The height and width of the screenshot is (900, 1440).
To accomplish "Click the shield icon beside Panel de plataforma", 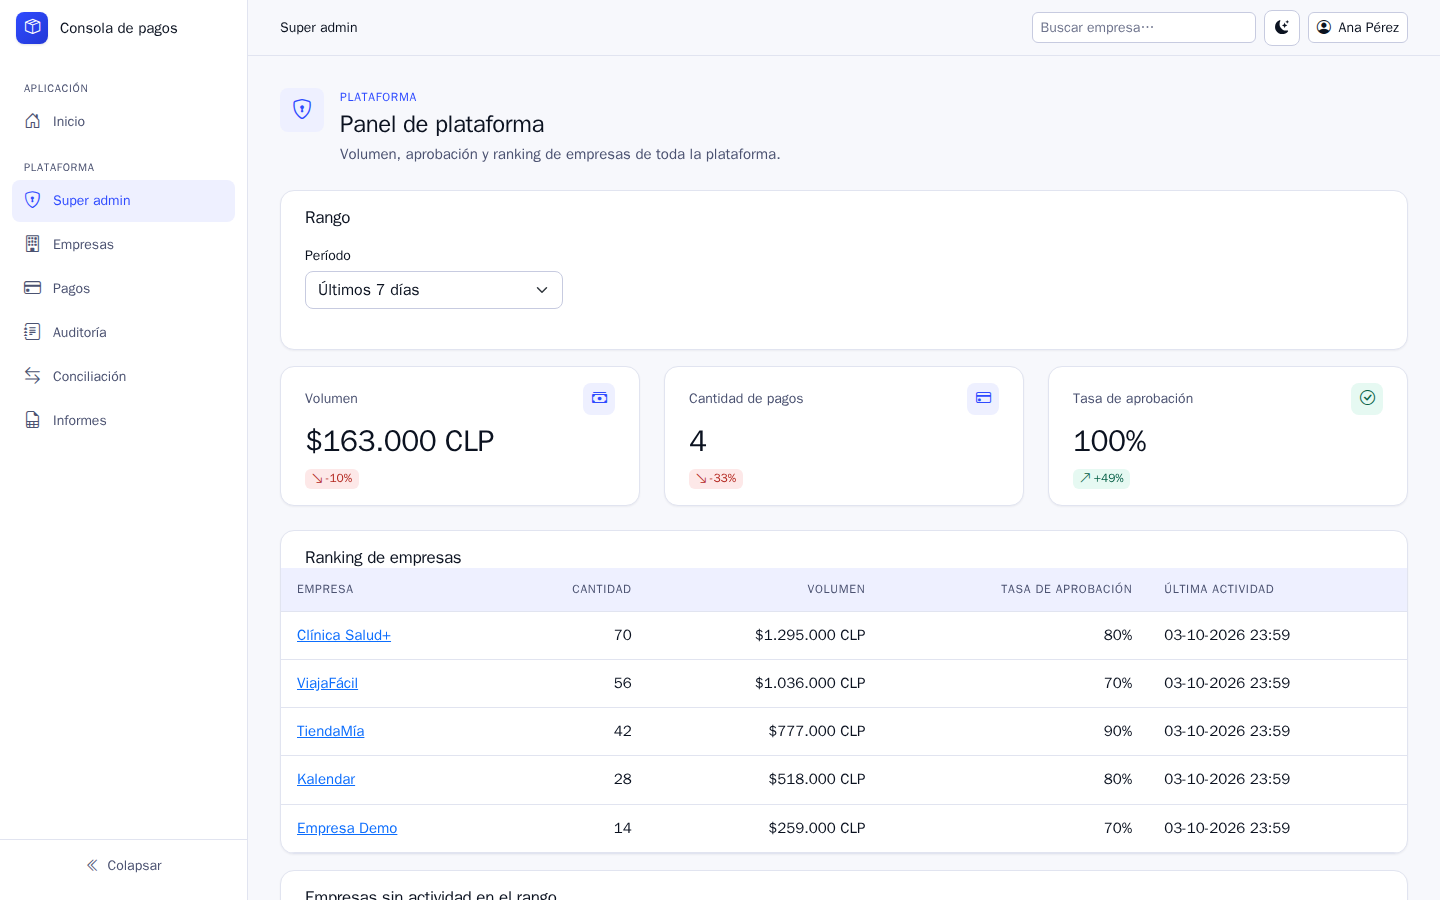I will pos(302,110).
